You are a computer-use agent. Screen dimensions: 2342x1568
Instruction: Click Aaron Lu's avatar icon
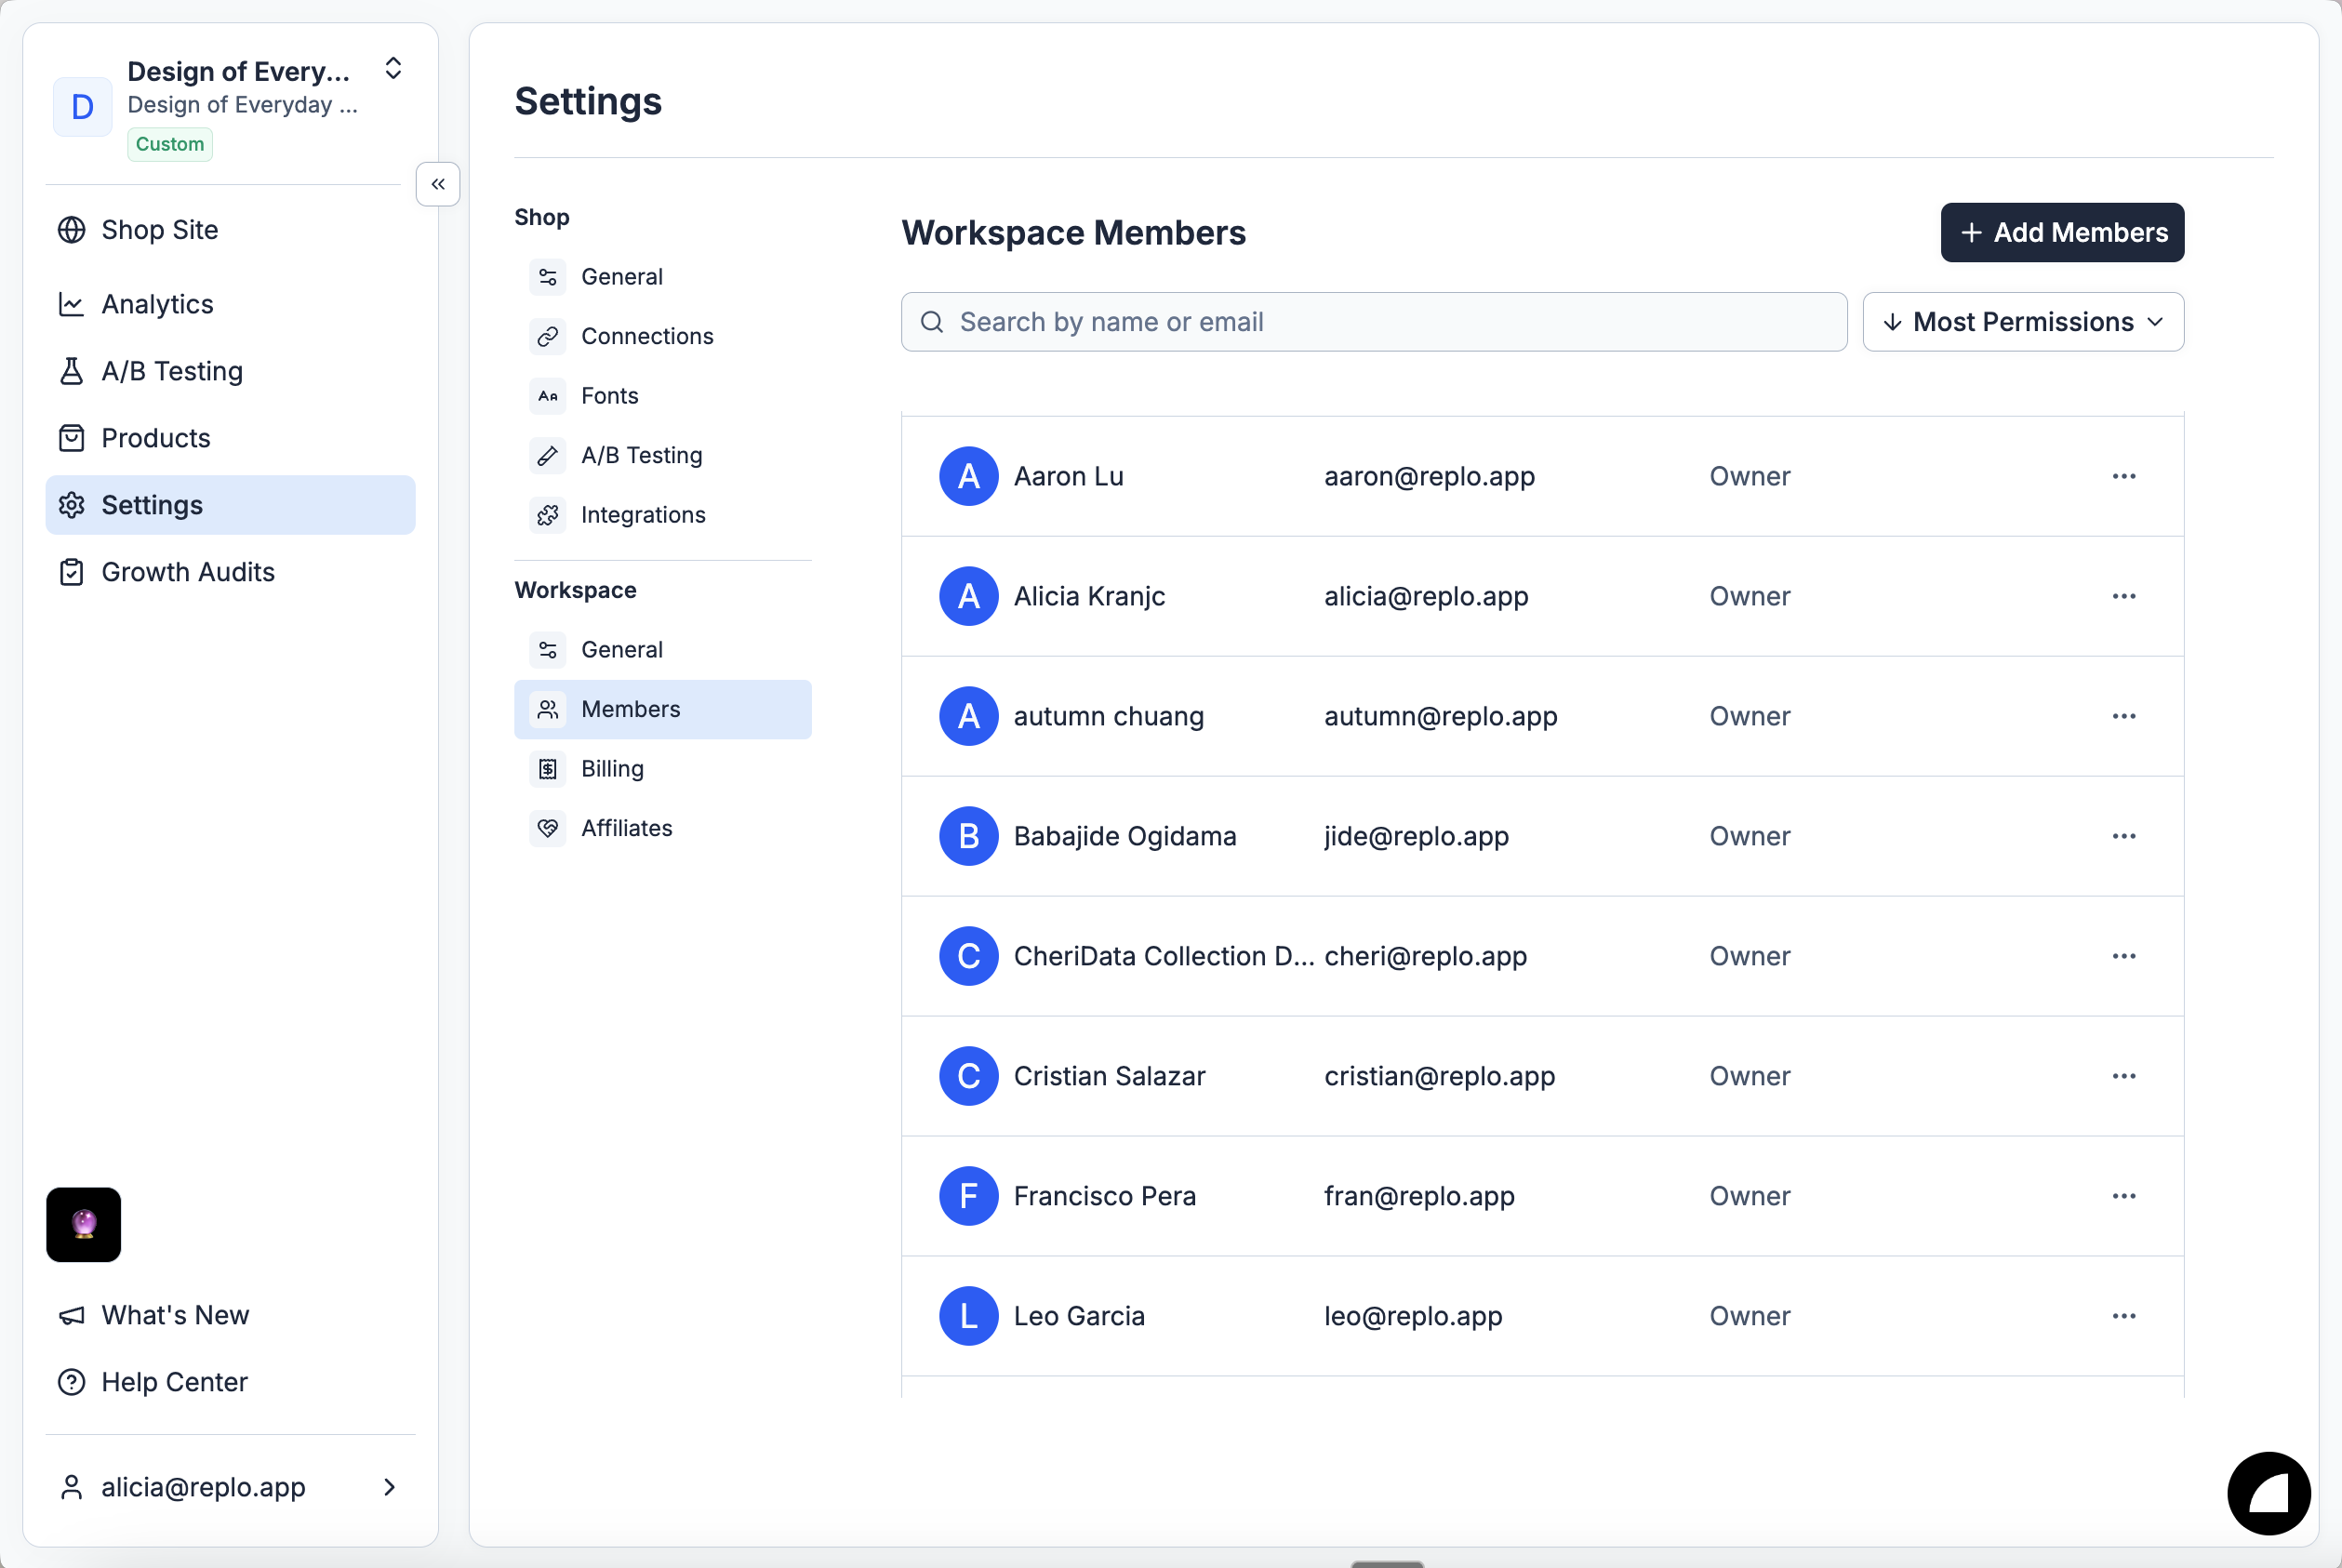[968, 476]
